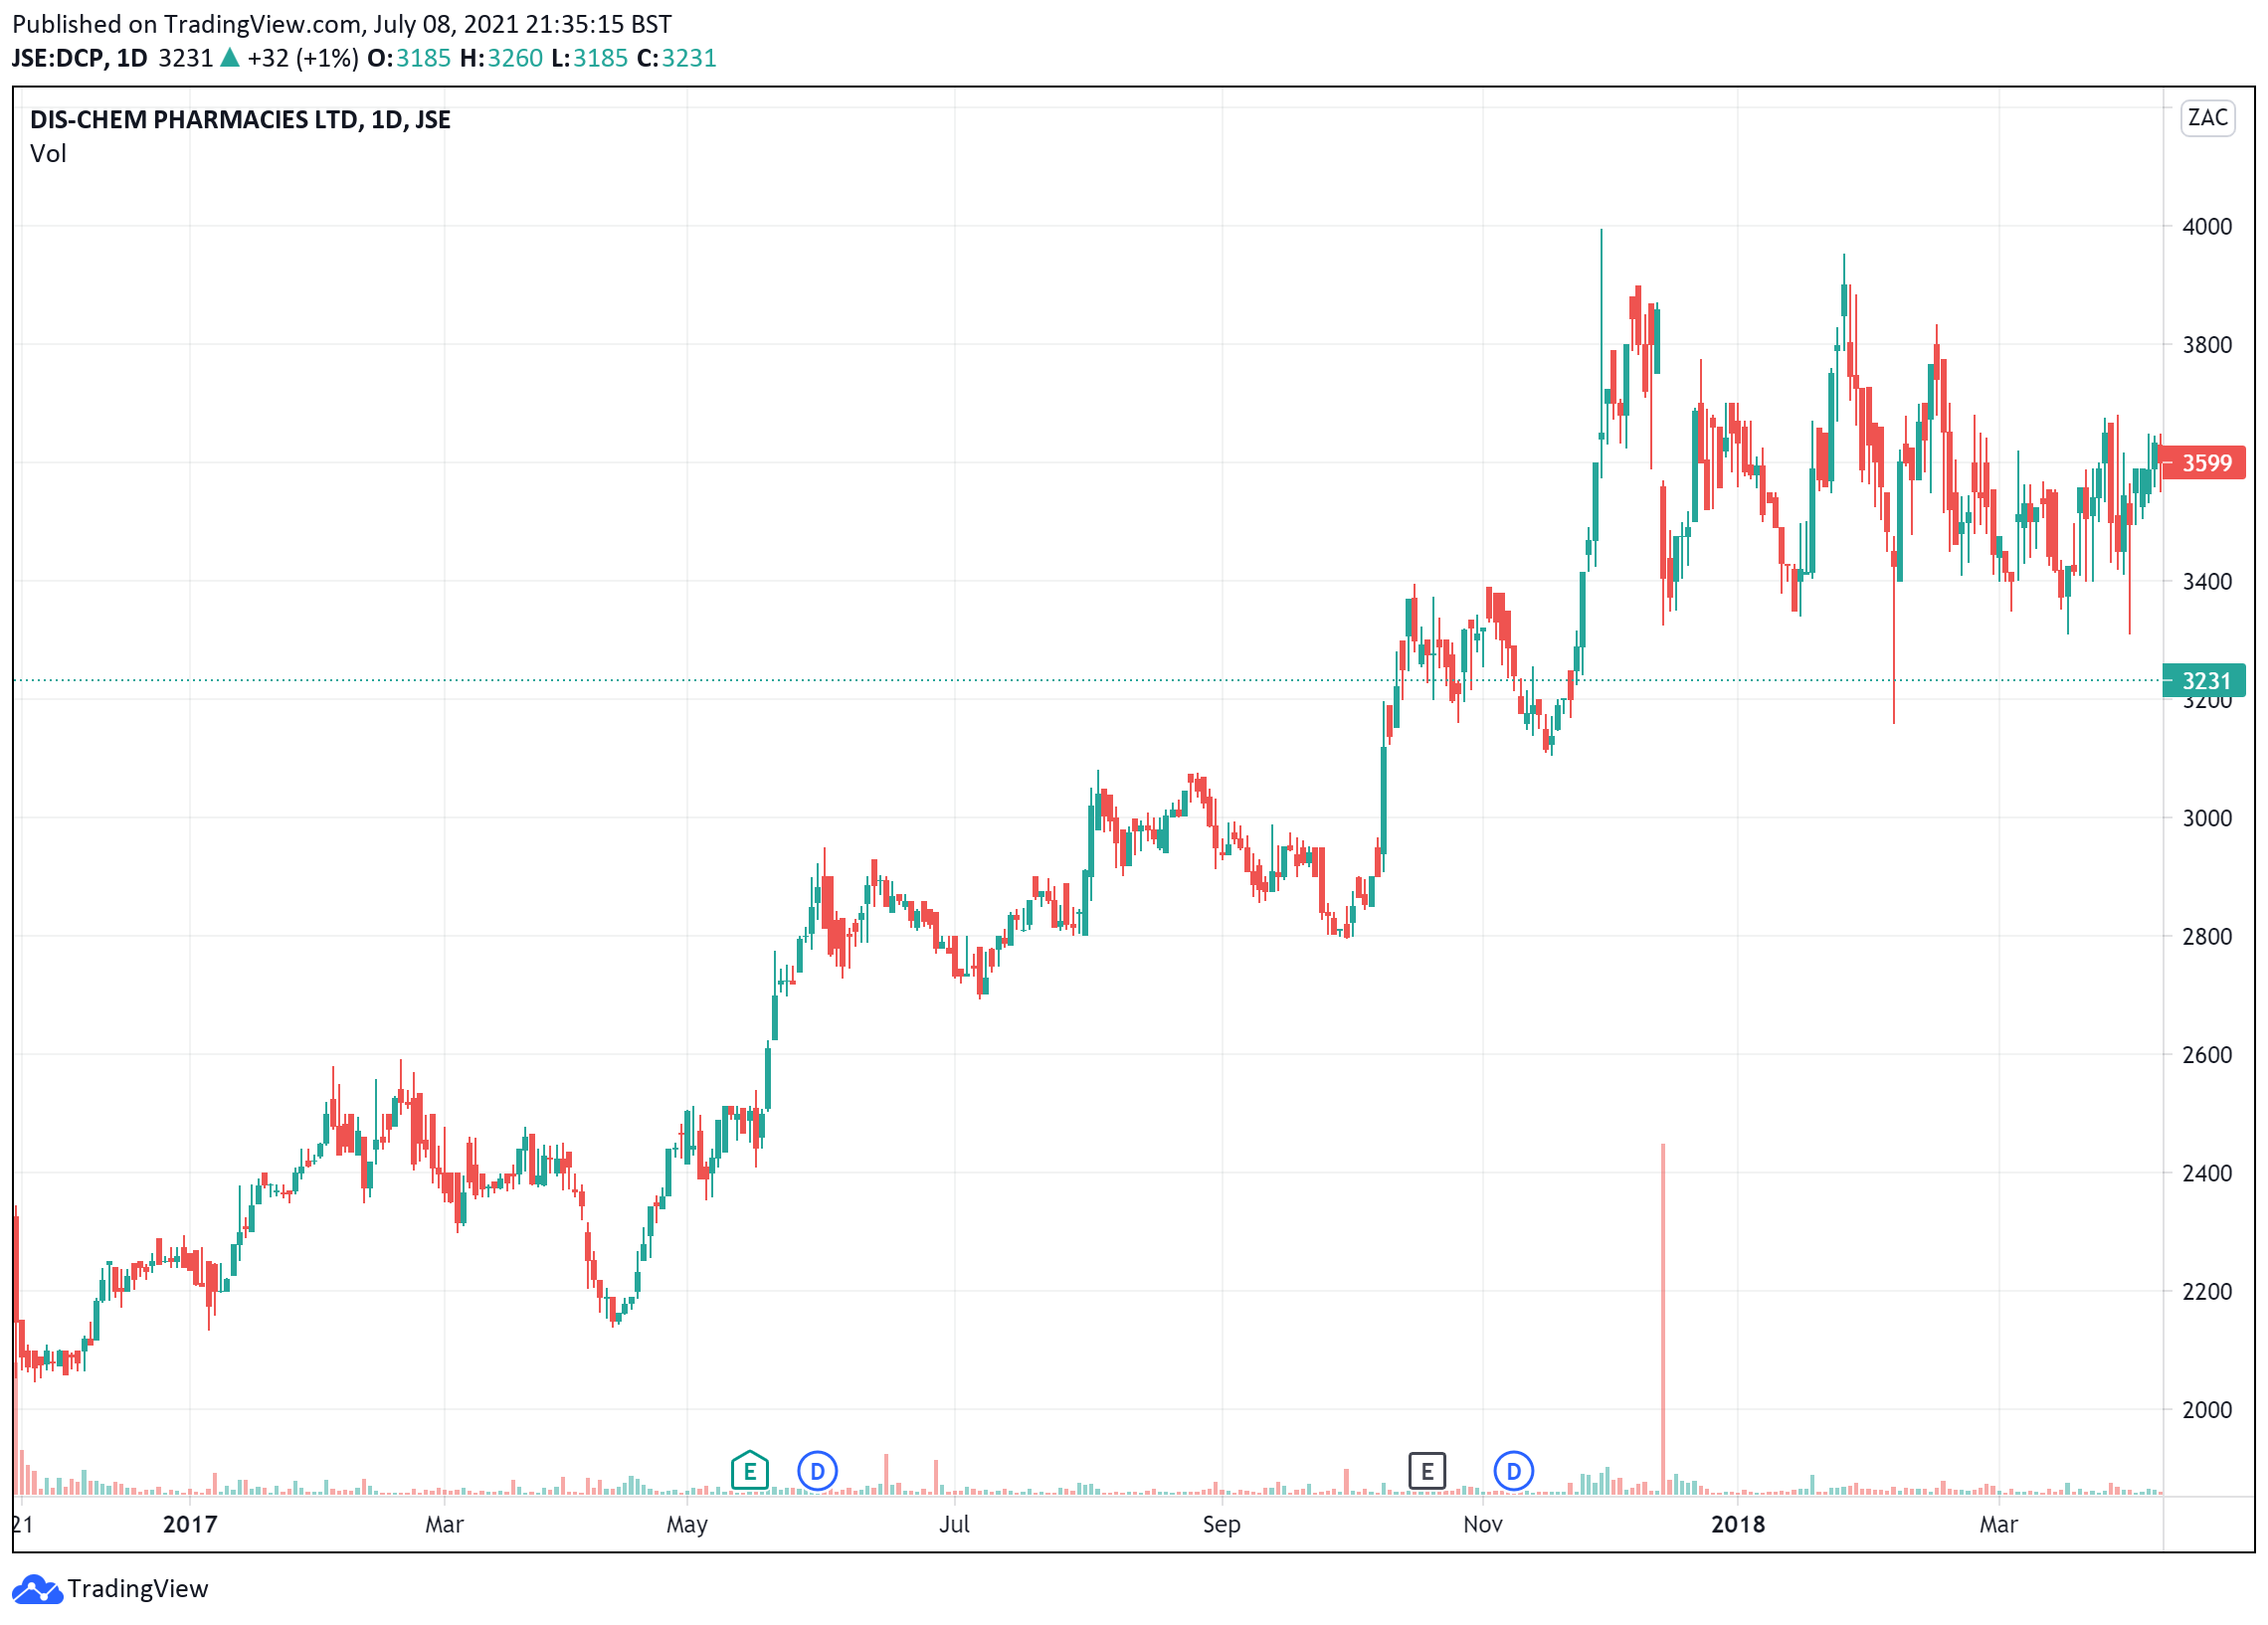2268x1625 pixels.
Task: Click the Sep label on time axis
Action: pyautogui.click(x=1221, y=1525)
